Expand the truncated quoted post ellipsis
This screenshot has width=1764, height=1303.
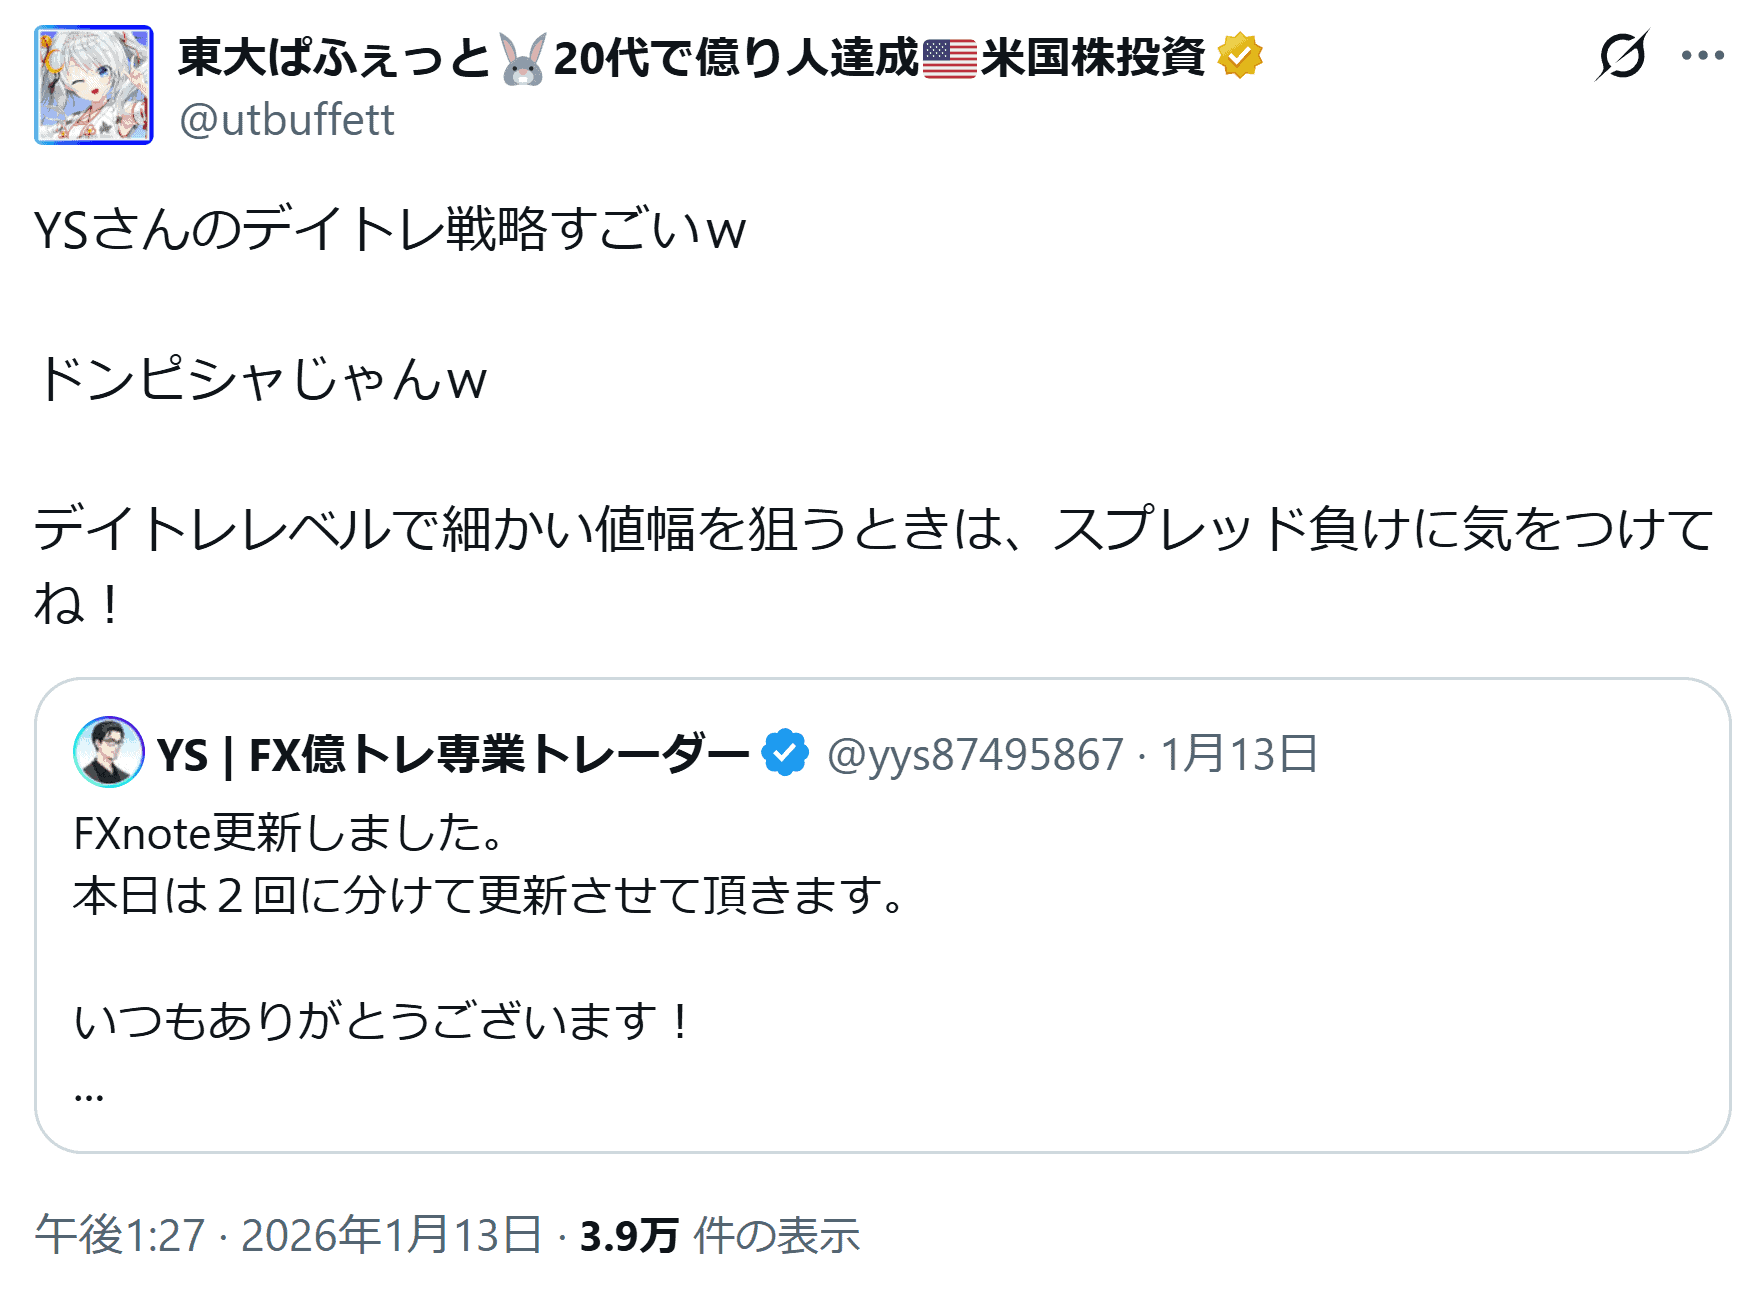89,1092
